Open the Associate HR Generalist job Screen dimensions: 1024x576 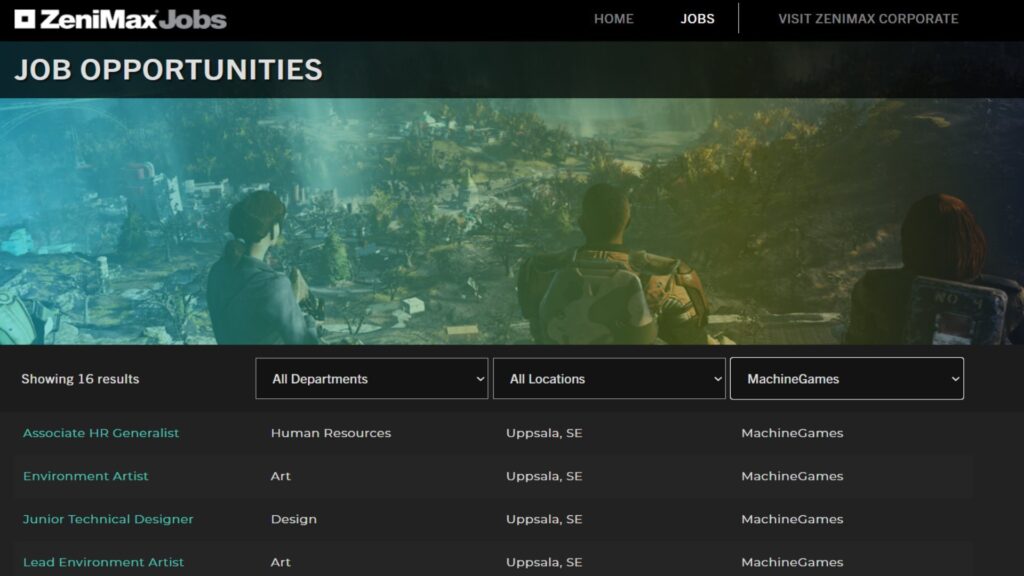click(x=101, y=433)
